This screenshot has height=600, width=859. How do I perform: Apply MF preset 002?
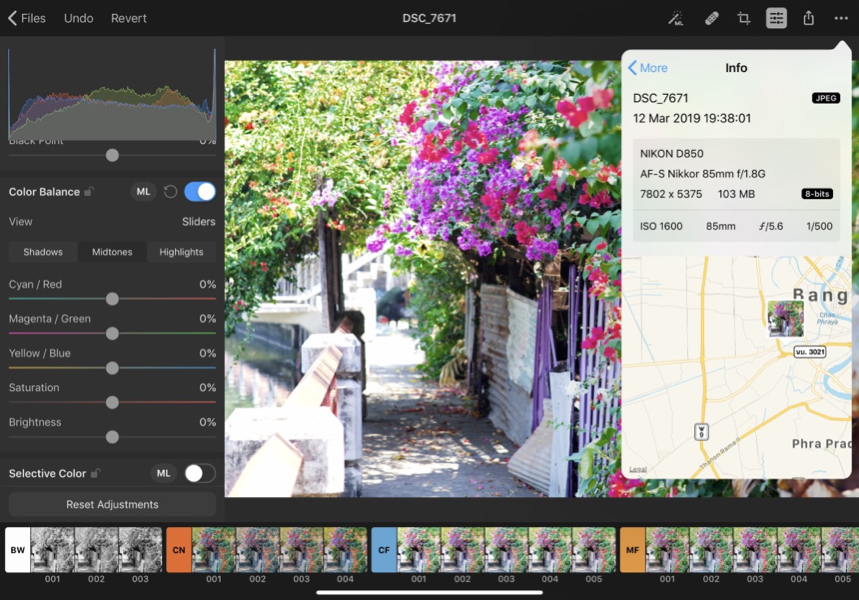[711, 550]
